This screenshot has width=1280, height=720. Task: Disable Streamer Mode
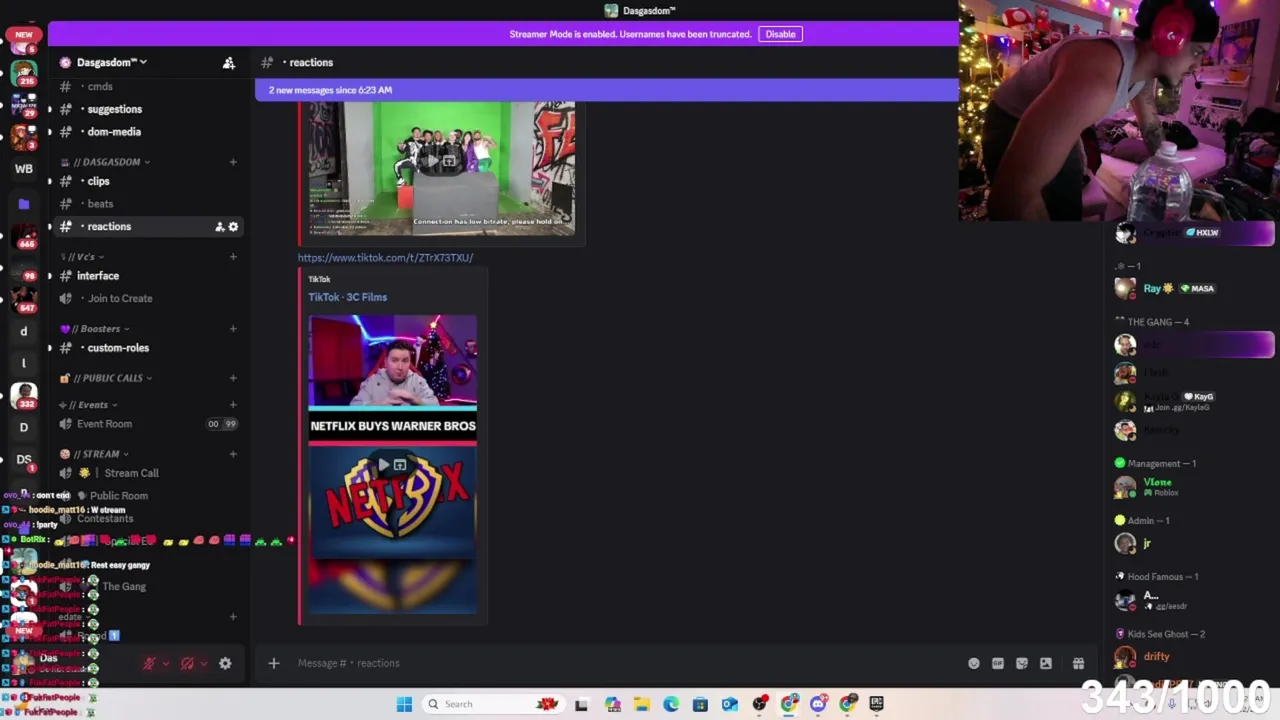click(780, 34)
